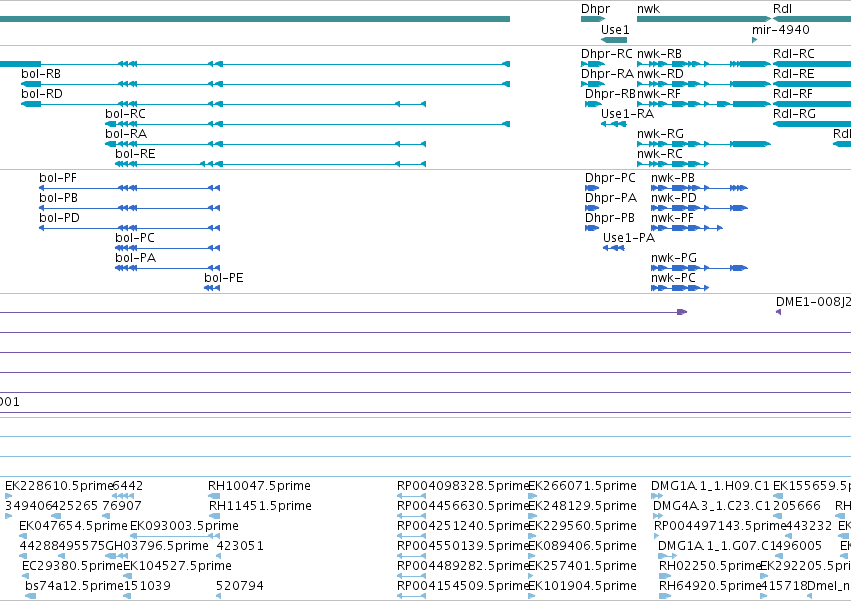Open EST GH03796.5prime label
This screenshot has height=601, width=851.
157,546
